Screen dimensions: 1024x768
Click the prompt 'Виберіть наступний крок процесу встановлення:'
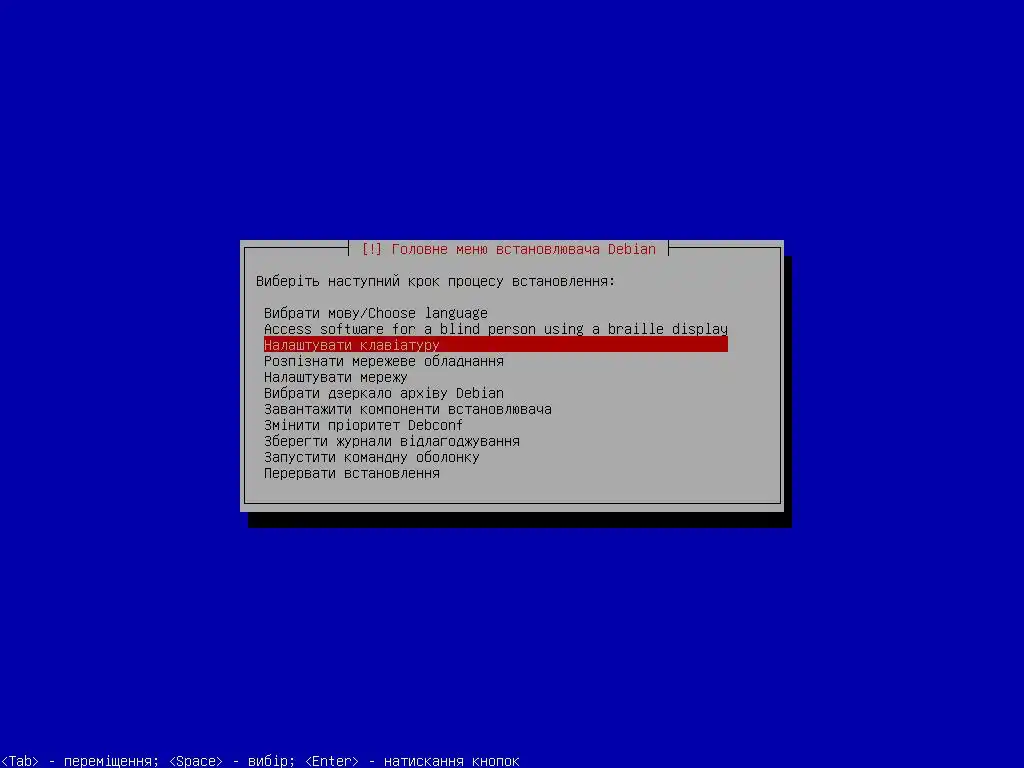(x=435, y=281)
